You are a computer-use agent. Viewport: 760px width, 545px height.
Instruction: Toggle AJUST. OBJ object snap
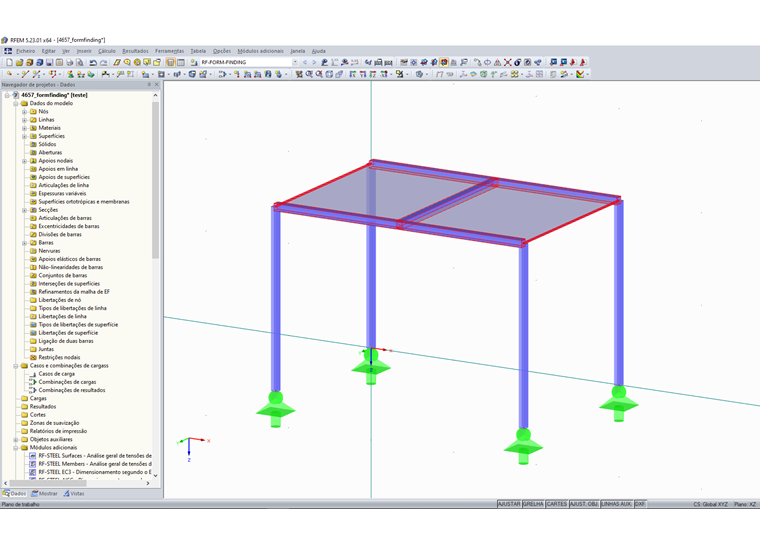click(x=584, y=504)
